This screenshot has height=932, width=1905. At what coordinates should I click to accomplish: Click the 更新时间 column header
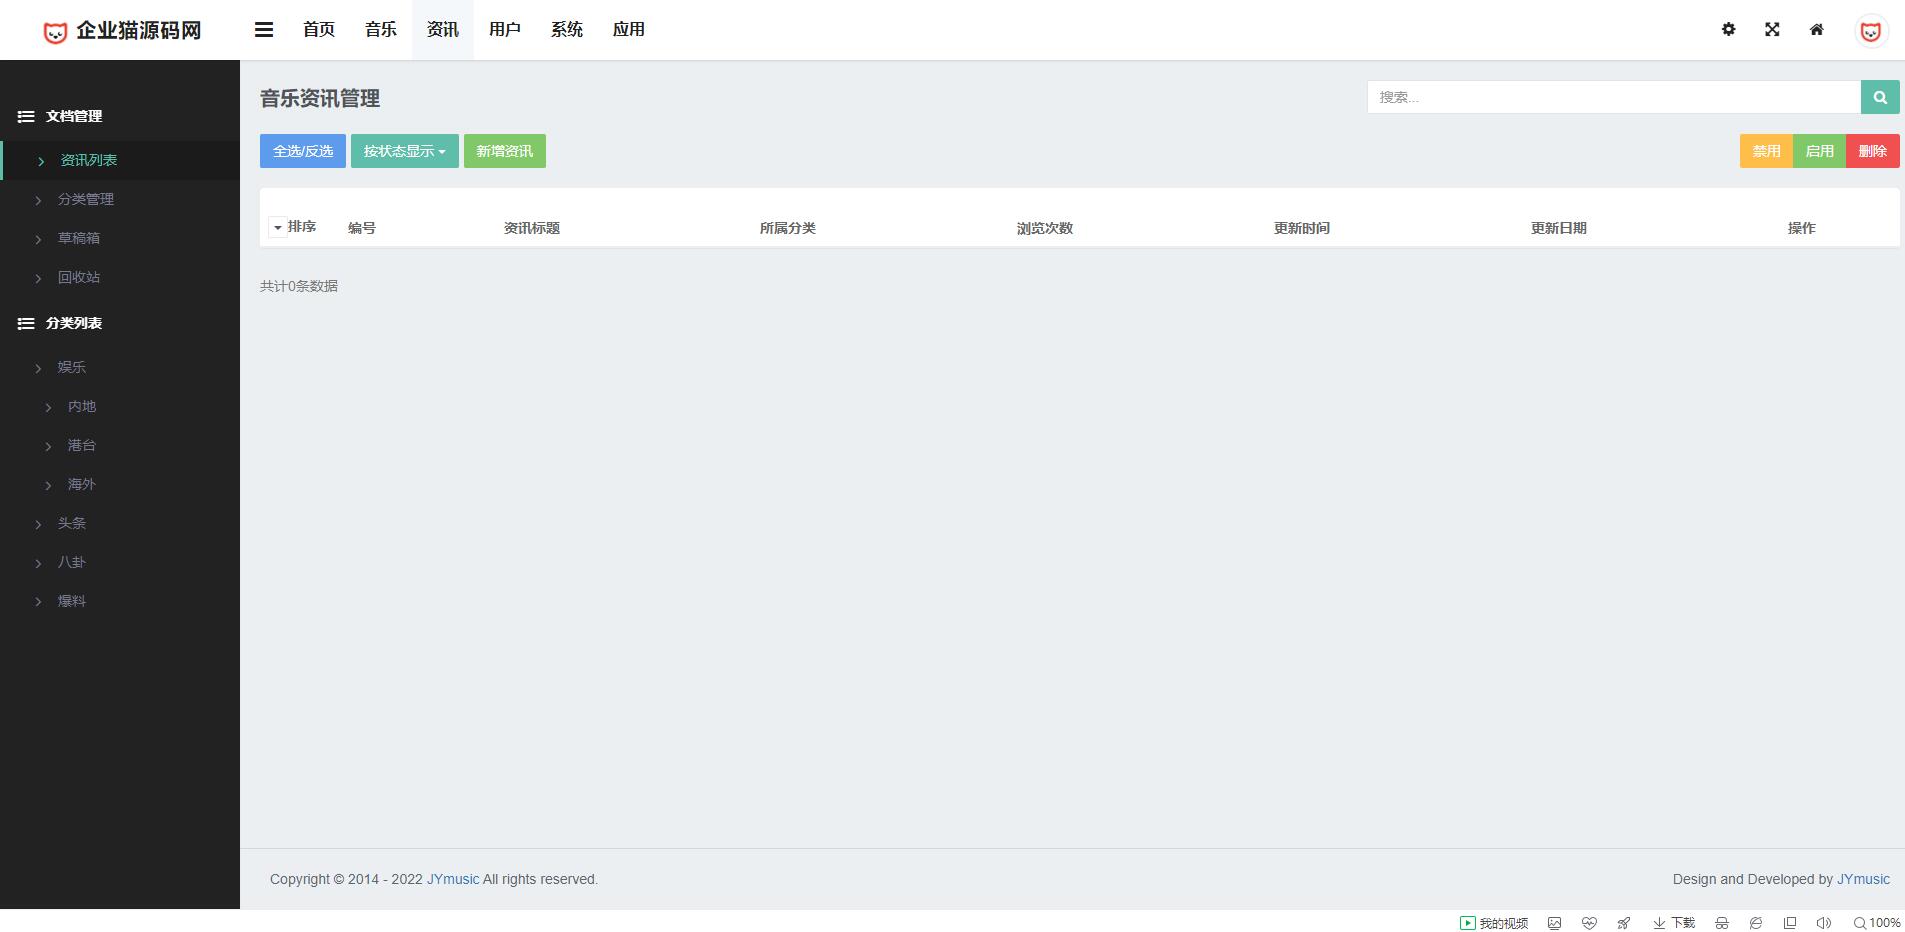click(x=1302, y=228)
